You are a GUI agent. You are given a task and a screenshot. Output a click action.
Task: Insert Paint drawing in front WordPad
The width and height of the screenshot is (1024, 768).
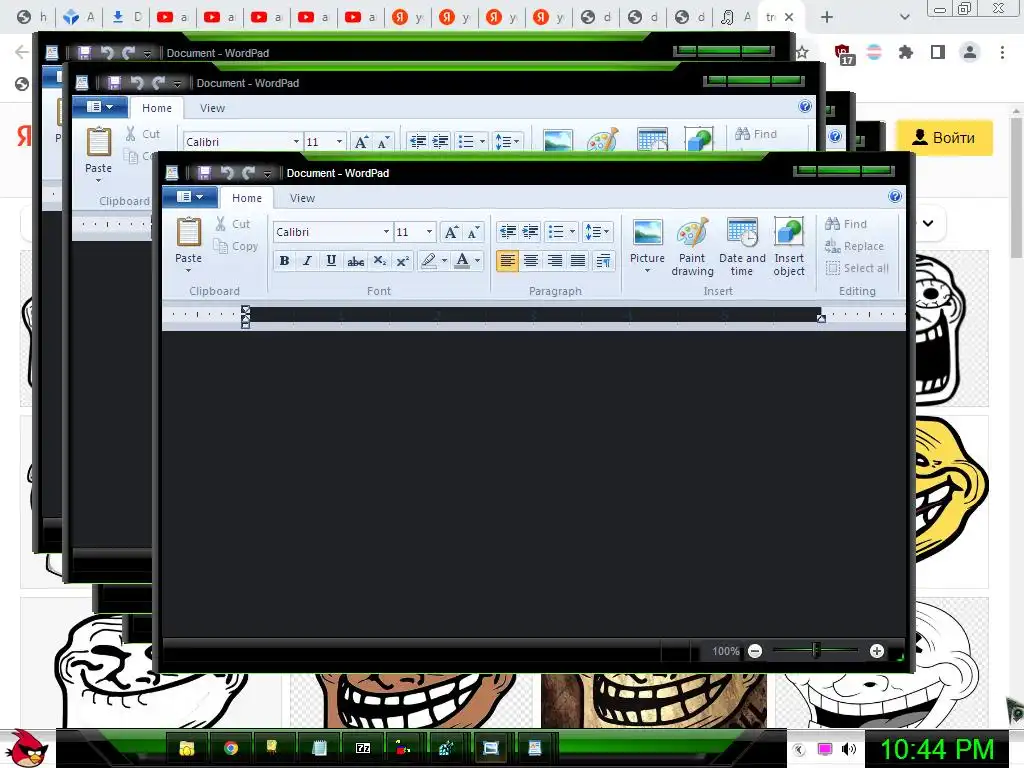[x=692, y=247]
